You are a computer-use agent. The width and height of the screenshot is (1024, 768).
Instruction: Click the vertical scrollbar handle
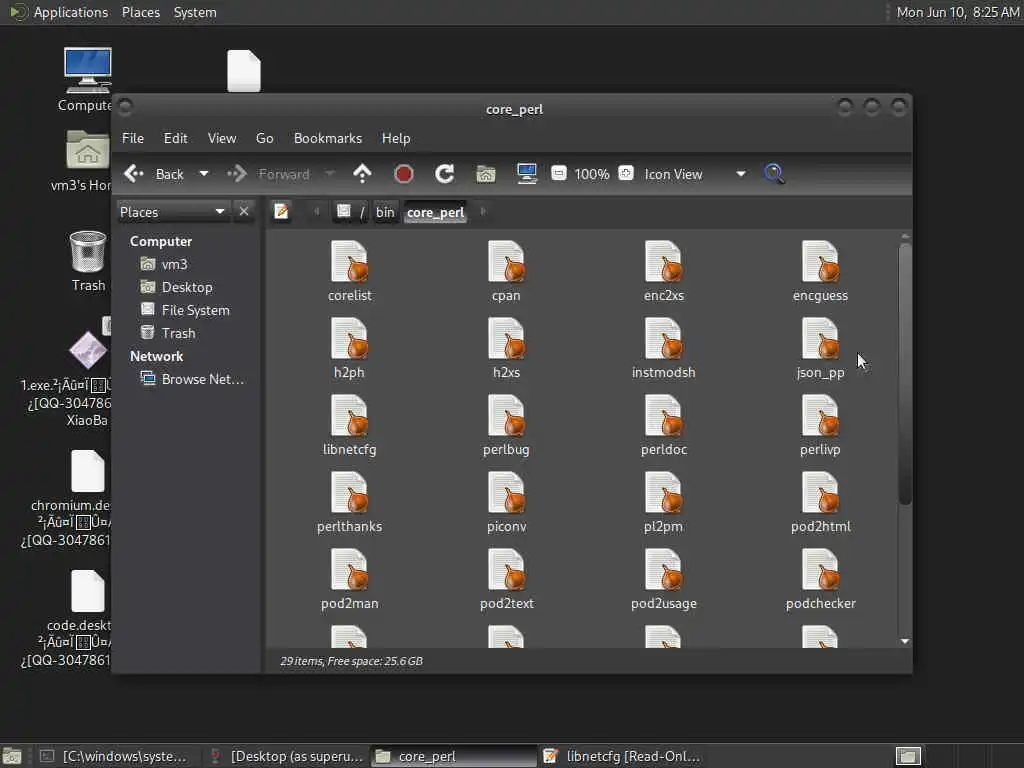(904, 374)
